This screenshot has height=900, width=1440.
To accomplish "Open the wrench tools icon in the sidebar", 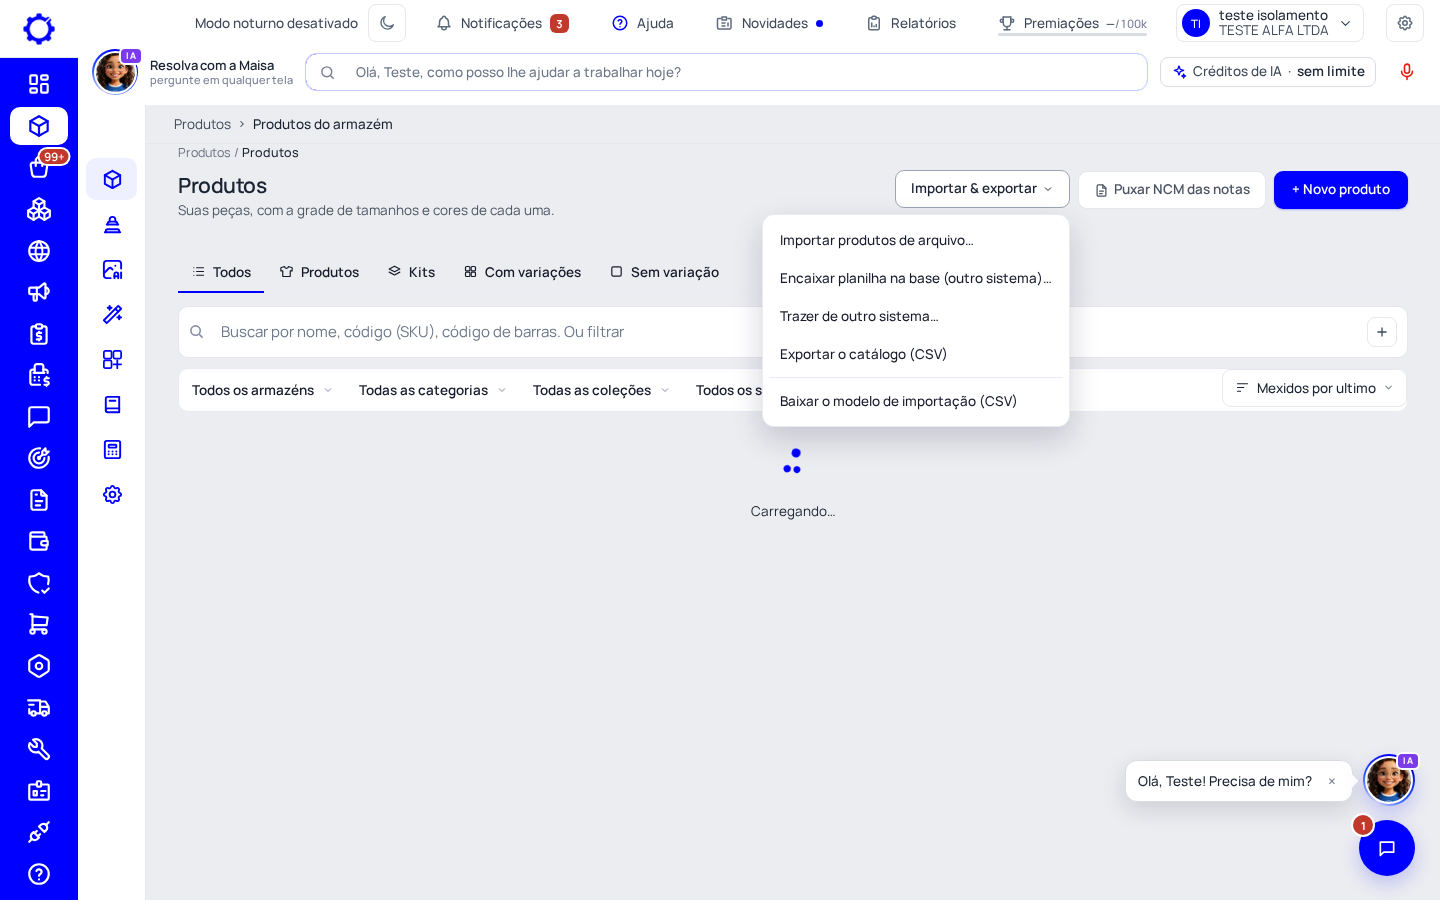I will point(39,749).
